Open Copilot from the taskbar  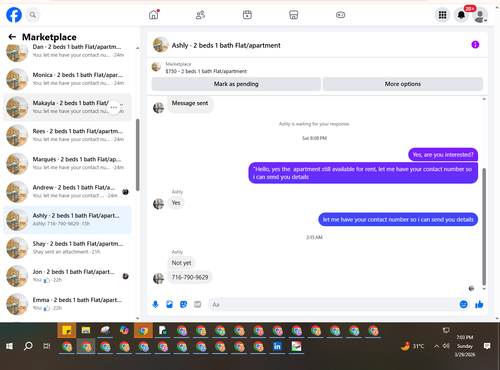click(124, 330)
